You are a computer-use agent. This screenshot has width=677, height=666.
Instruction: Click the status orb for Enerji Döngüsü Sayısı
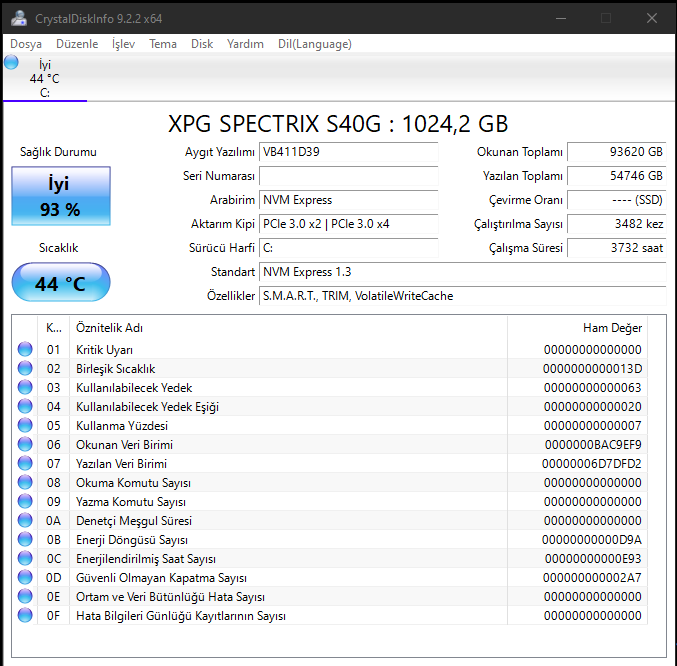pos(25,539)
